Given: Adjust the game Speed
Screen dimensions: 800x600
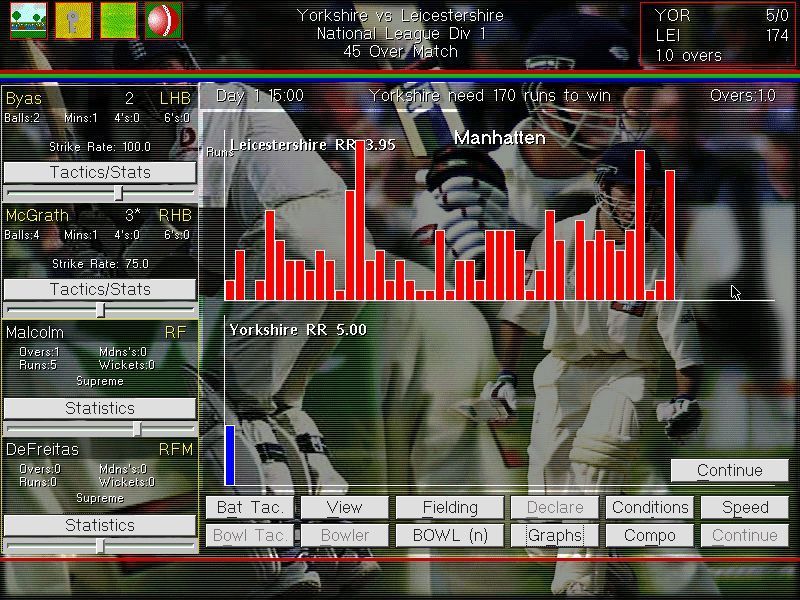Looking at the screenshot, I should tap(744, 507).
